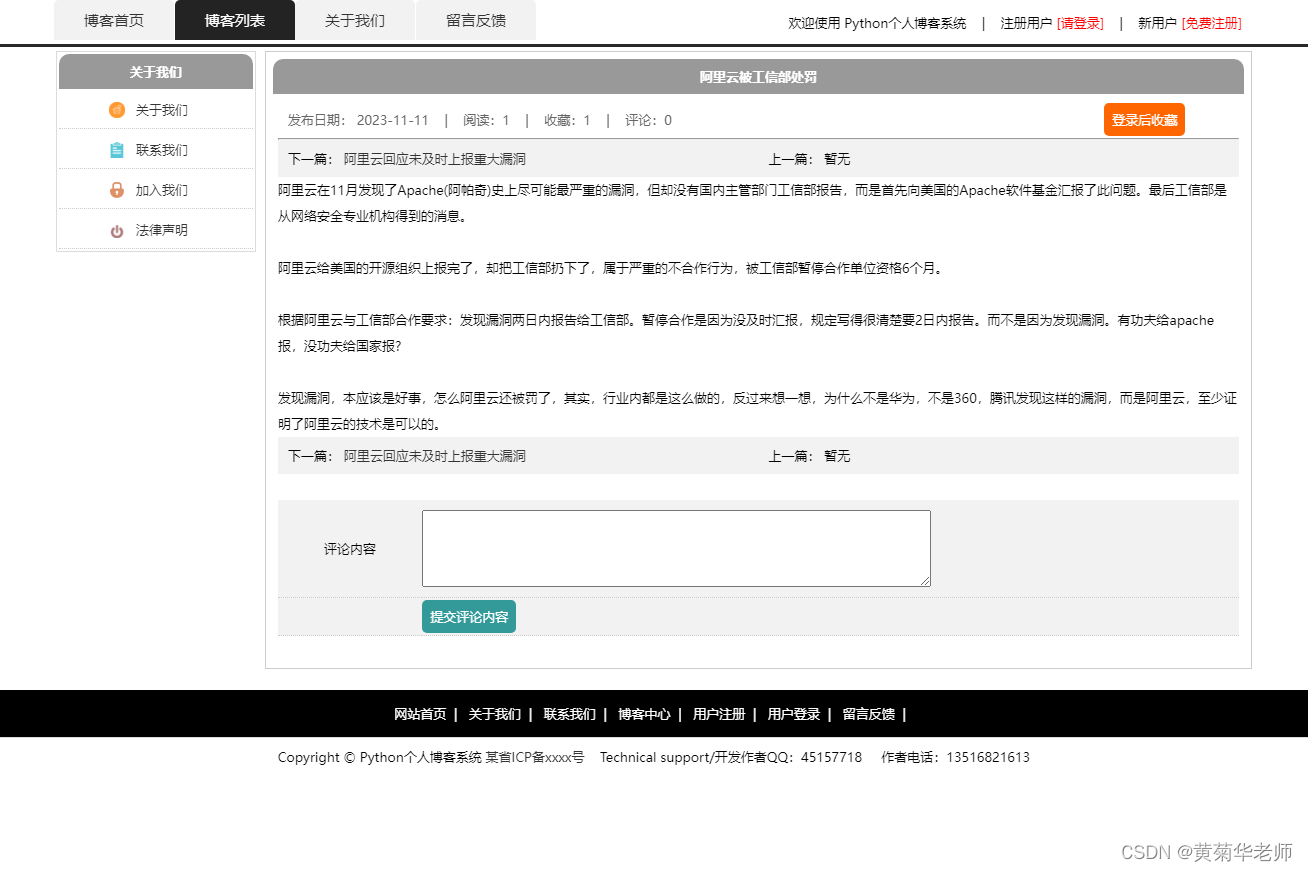Click the 关于我们 sidebar panel header
The image size is (1308, 872).
click(x=156, y=72)
